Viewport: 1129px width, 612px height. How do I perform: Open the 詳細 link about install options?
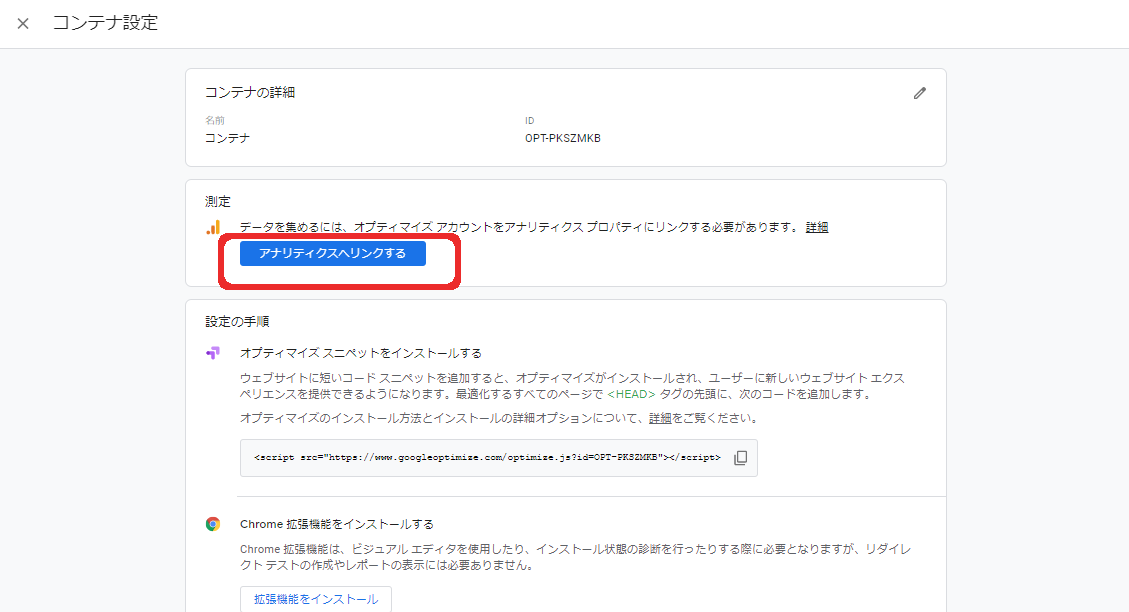point(660,418)
